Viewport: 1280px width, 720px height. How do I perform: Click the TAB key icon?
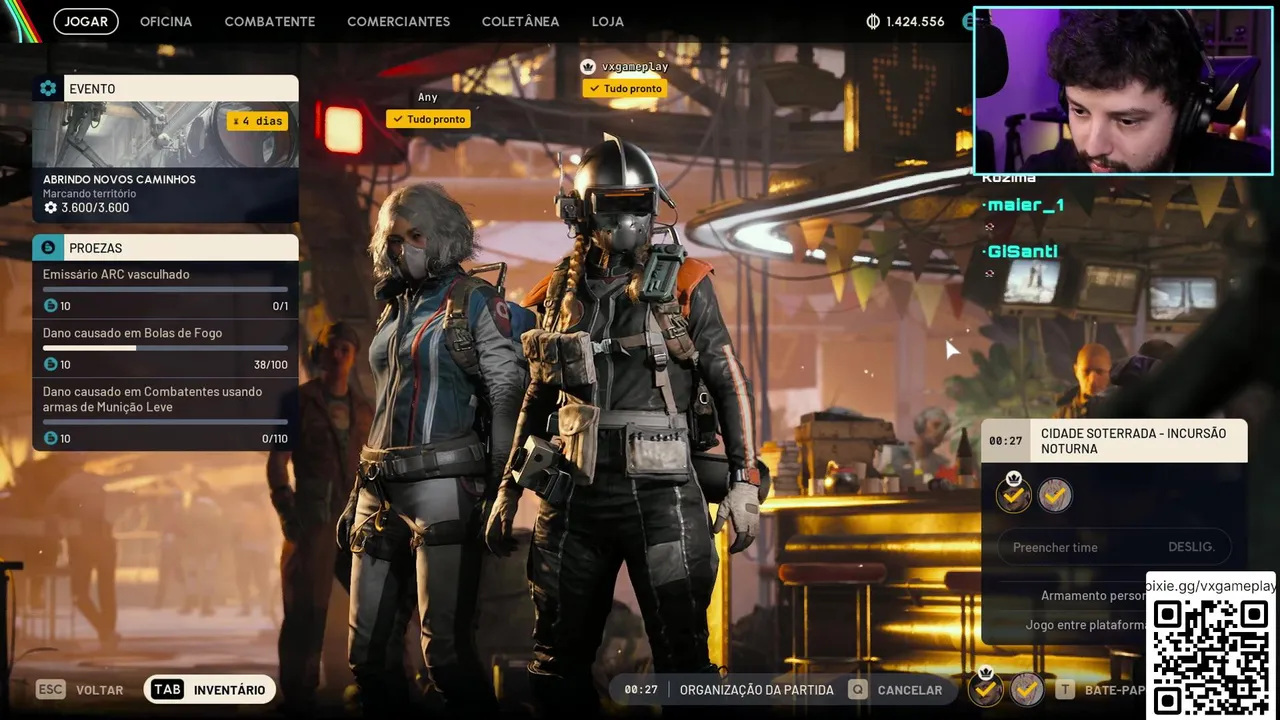(x=167, y=689)
